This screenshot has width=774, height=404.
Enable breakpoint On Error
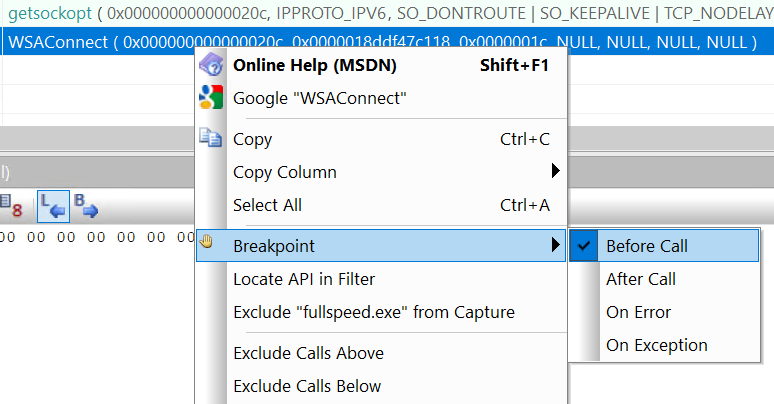click(x=638, y=312)
